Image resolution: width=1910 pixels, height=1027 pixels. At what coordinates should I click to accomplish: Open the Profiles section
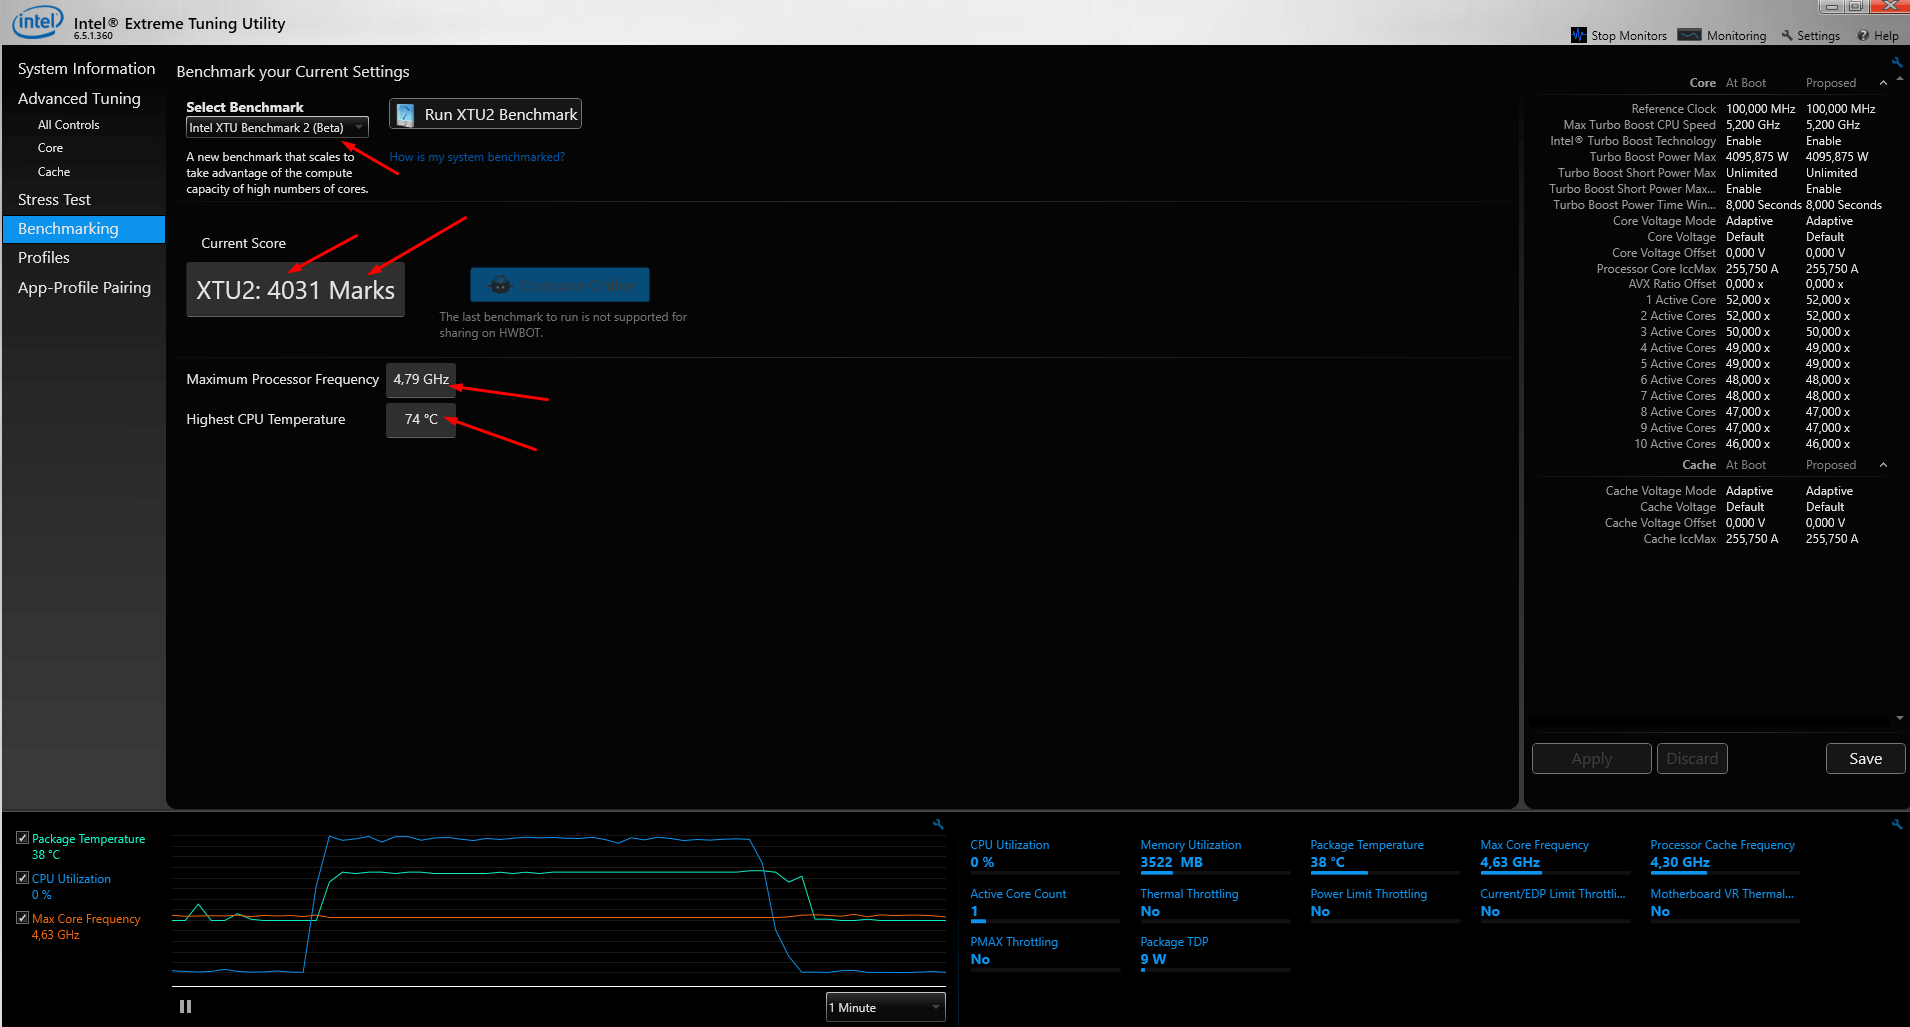coord(44,258)
